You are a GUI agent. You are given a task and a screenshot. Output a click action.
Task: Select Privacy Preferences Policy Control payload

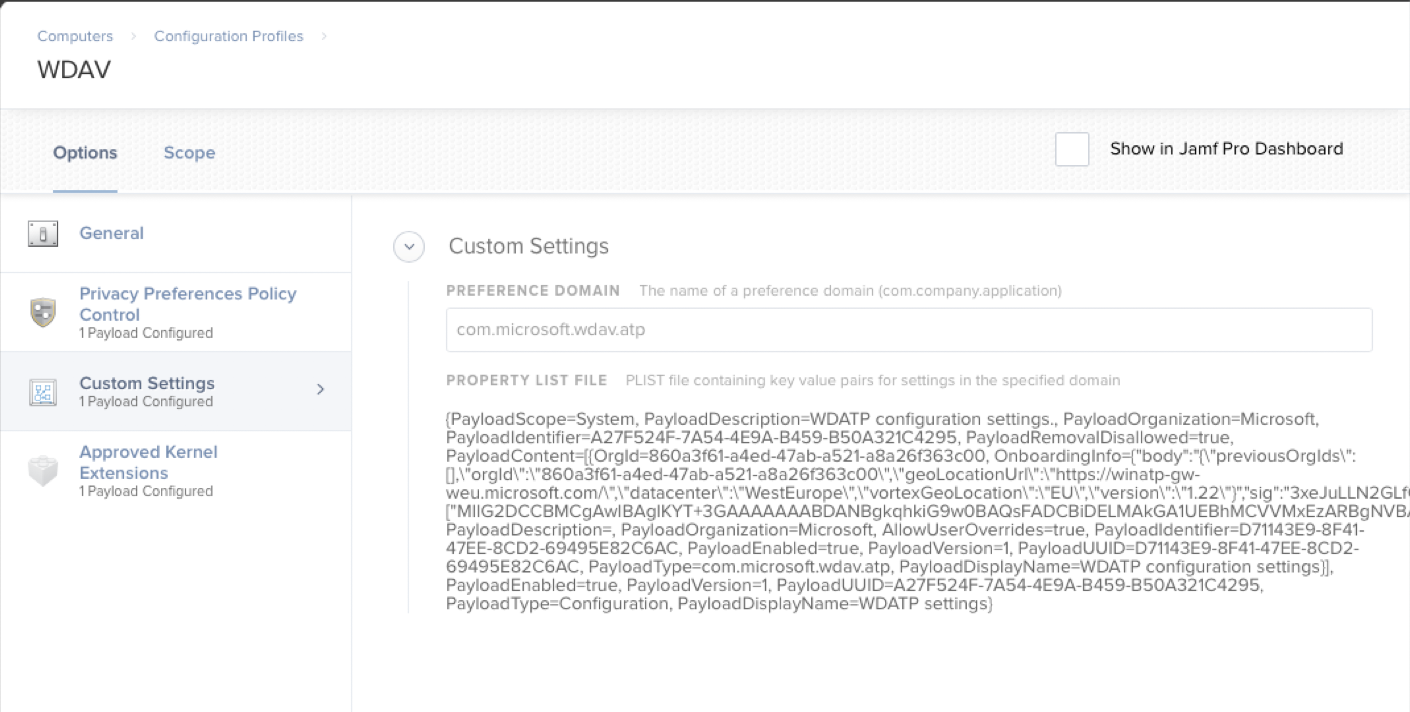click(x=187, y=303)
